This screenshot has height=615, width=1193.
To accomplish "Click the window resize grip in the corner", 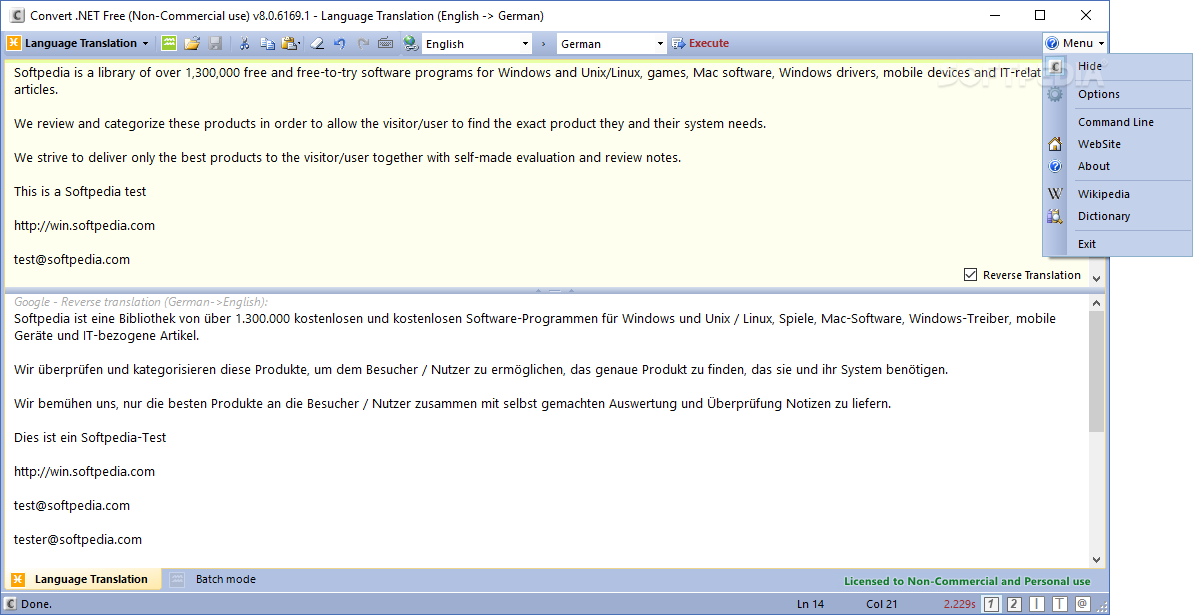I will pyautogui.click(x=1103, y=608).
